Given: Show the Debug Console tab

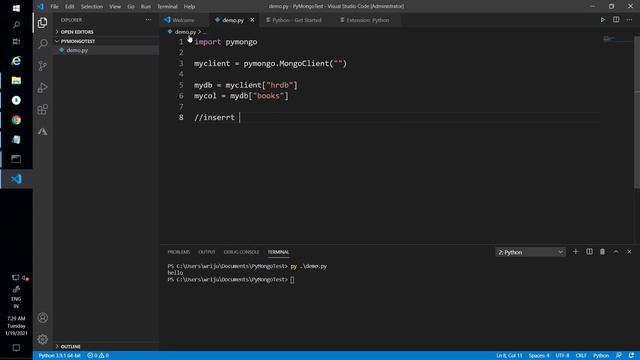Looking at the screenshot, I should coord(241,252).
